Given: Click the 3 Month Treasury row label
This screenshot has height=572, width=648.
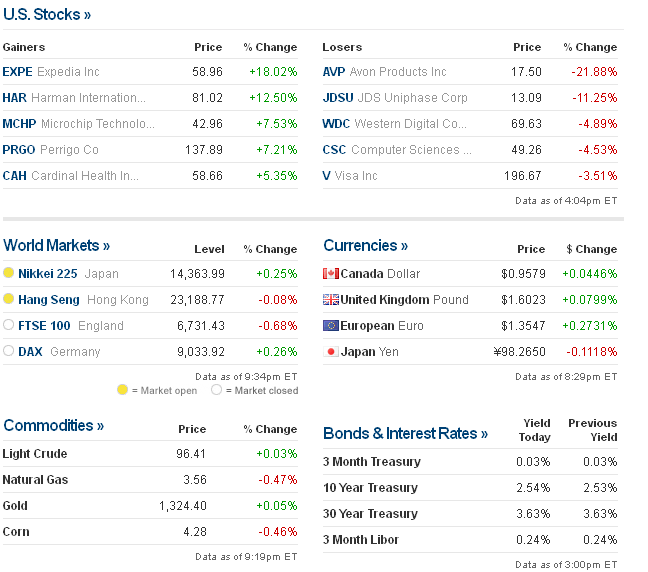Looking at the screenshot, I should click(x=372, y=462).
